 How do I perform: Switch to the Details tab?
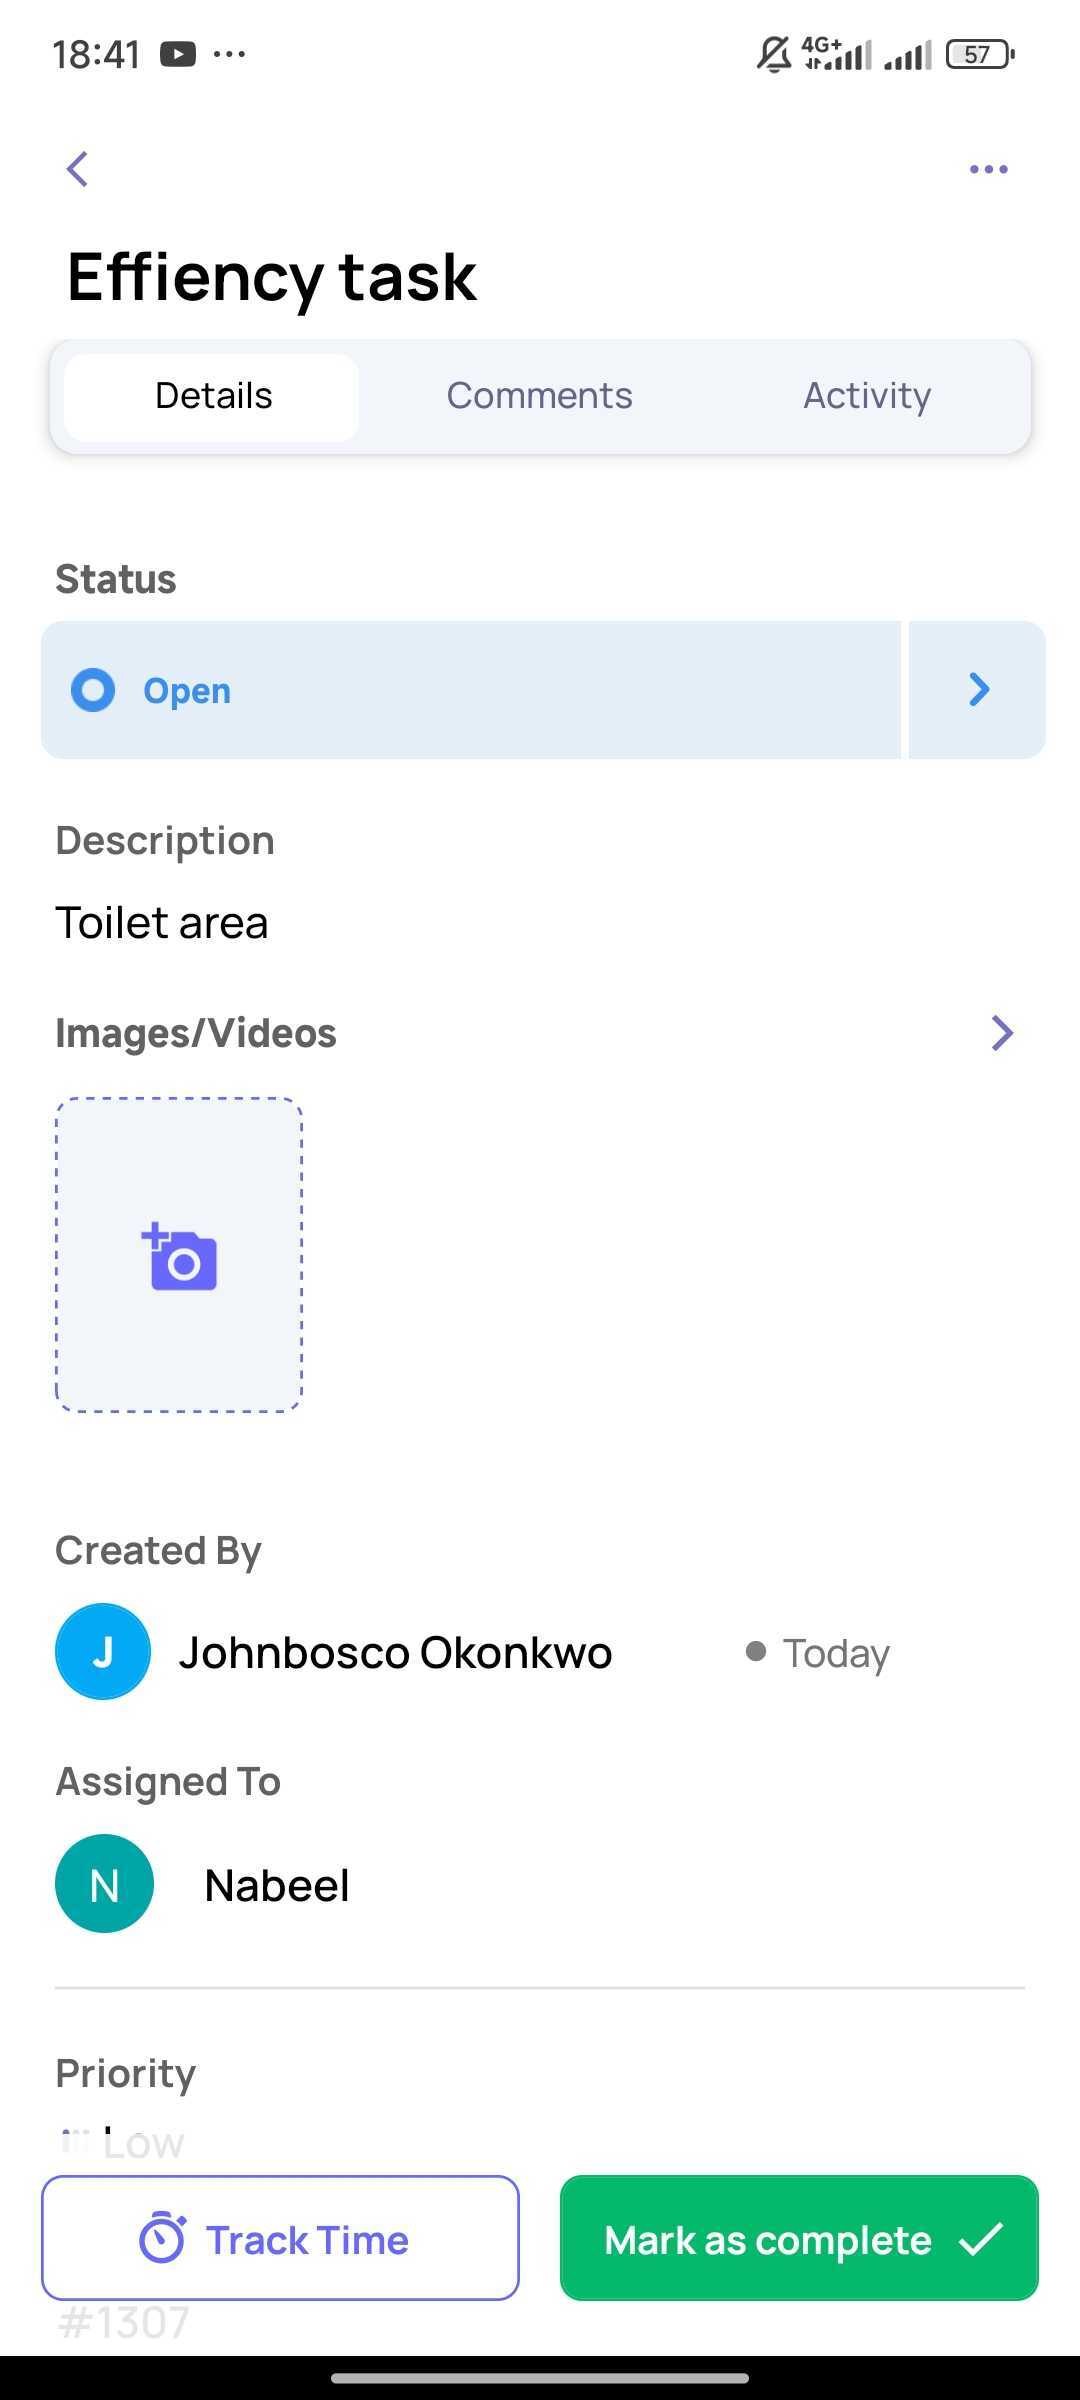(x=212, y=396)
